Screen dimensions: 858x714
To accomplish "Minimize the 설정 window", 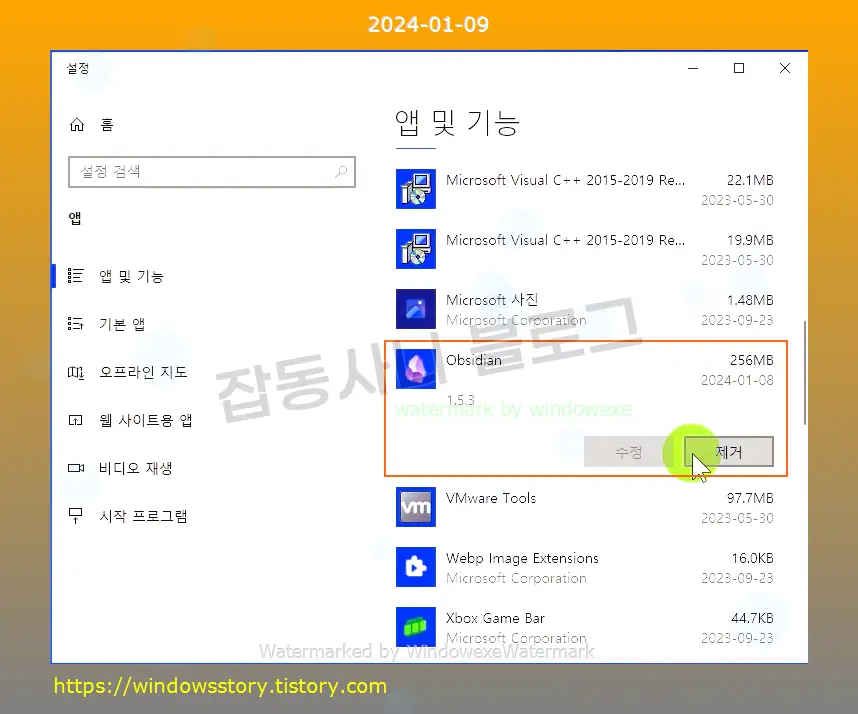I will click(x=693, y=68).
